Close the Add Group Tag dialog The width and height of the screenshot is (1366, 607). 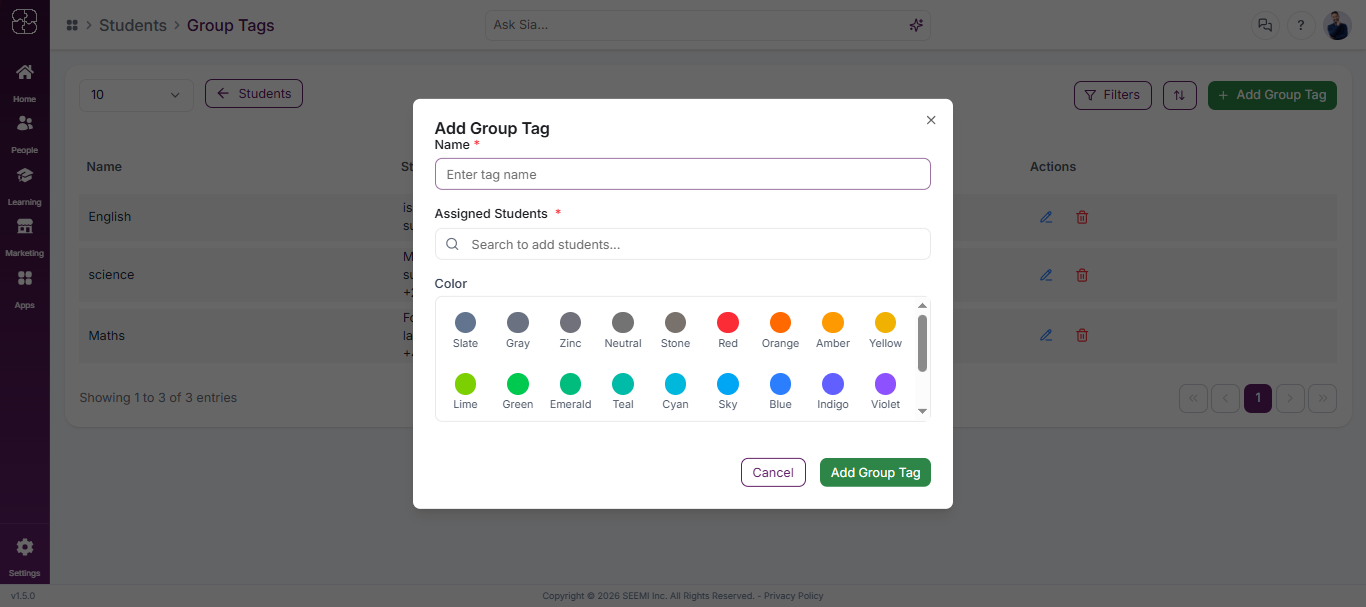[x=931, y=120]
